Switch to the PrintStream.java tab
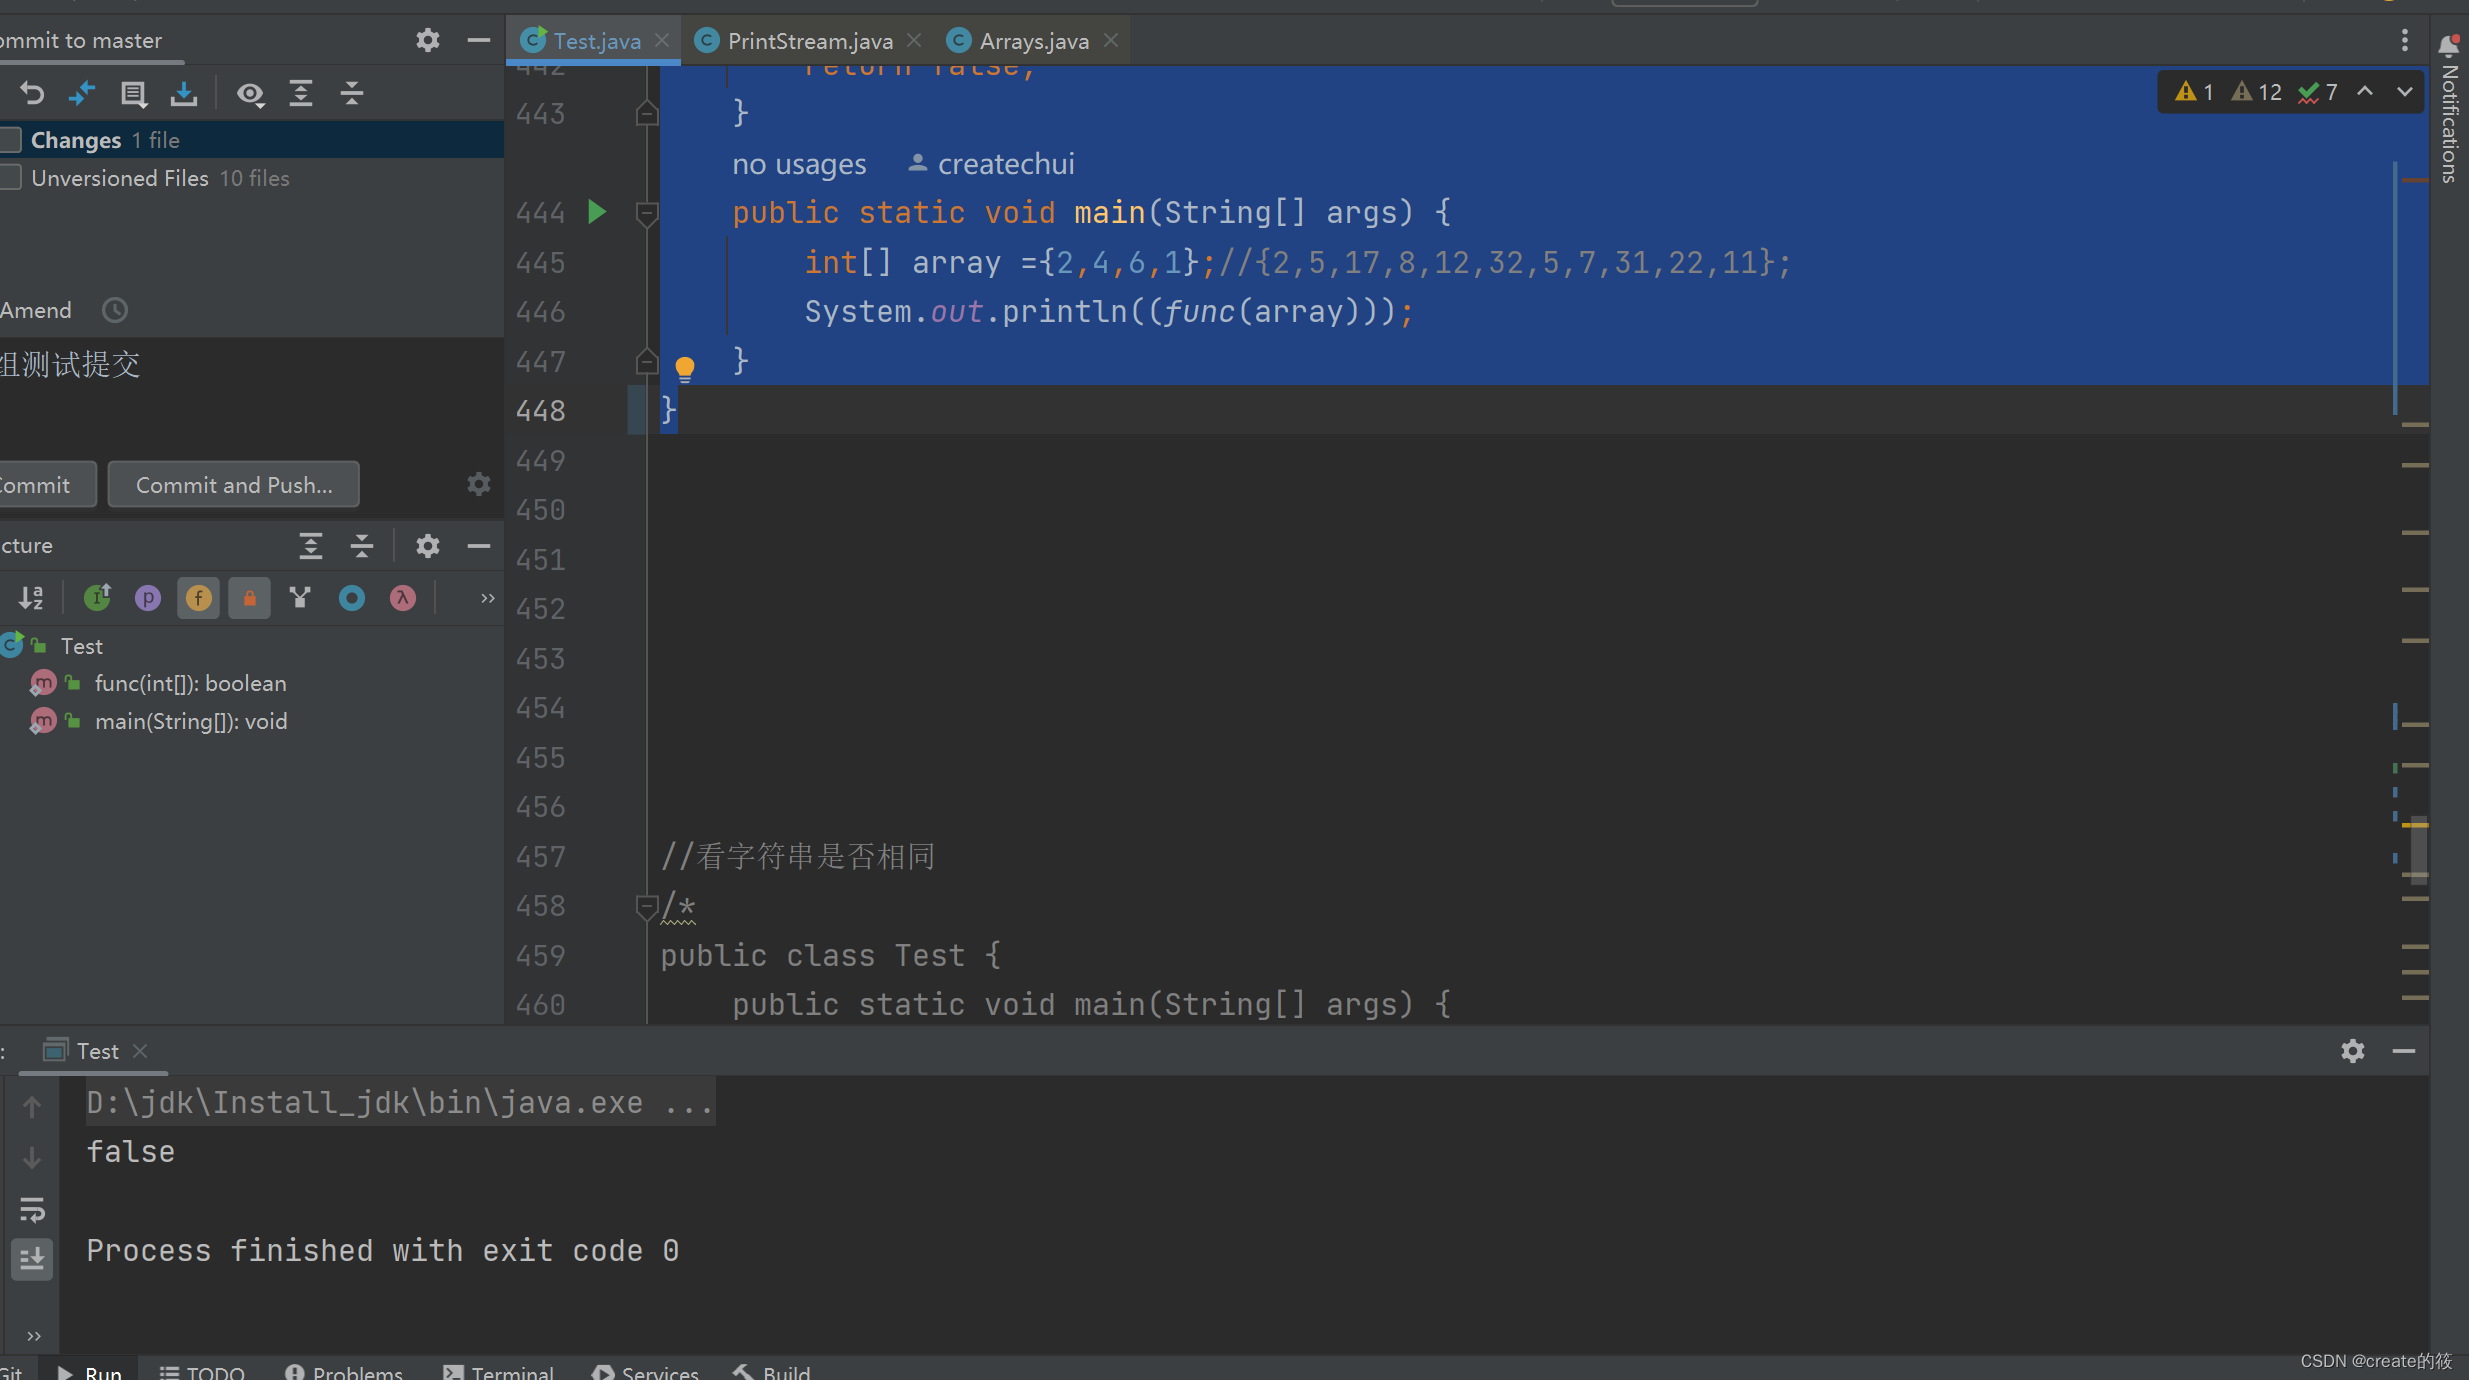This screenshot has height=1380, width=2469. (x=809, y=41)
